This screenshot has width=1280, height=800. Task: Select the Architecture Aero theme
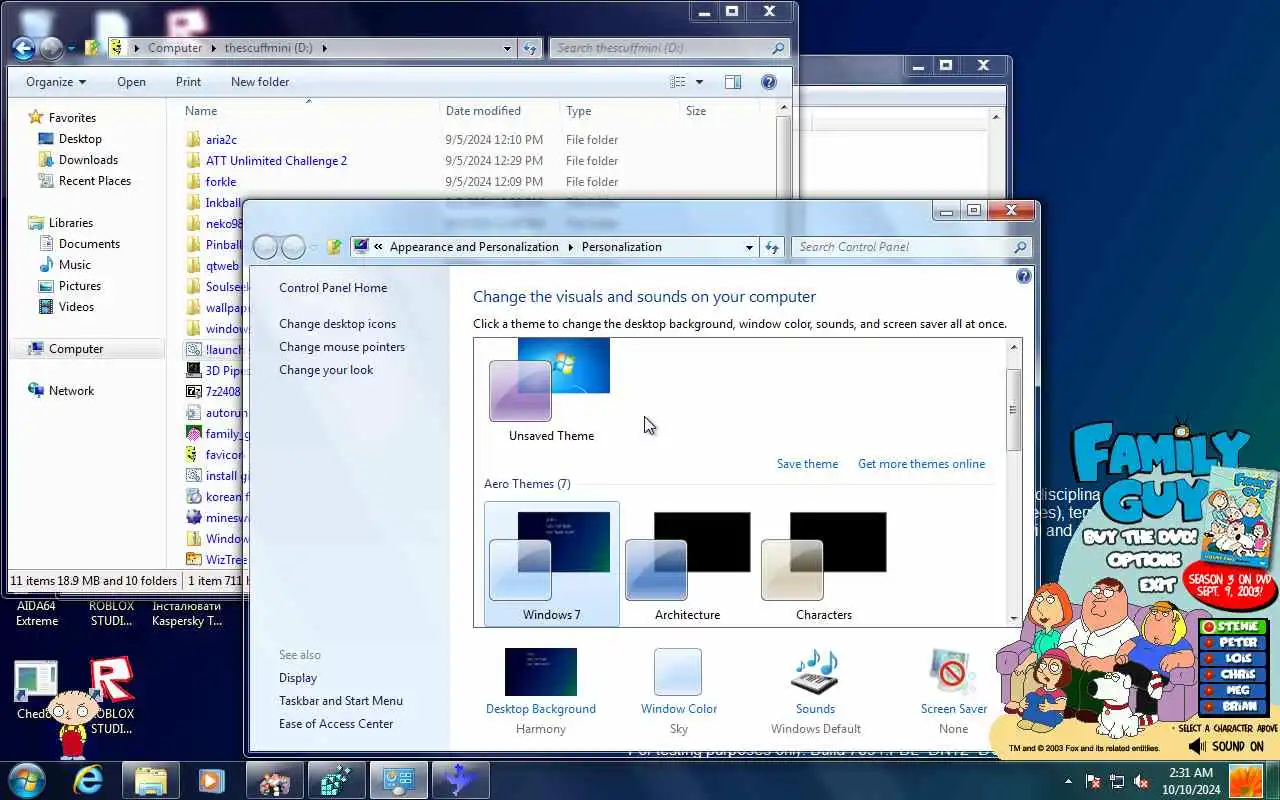688,565
